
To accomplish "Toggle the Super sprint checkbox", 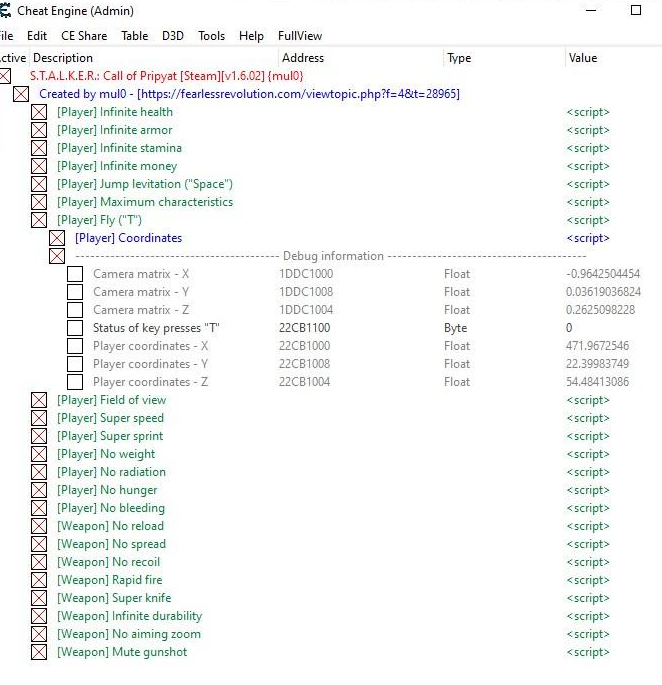I will [39, 436].
